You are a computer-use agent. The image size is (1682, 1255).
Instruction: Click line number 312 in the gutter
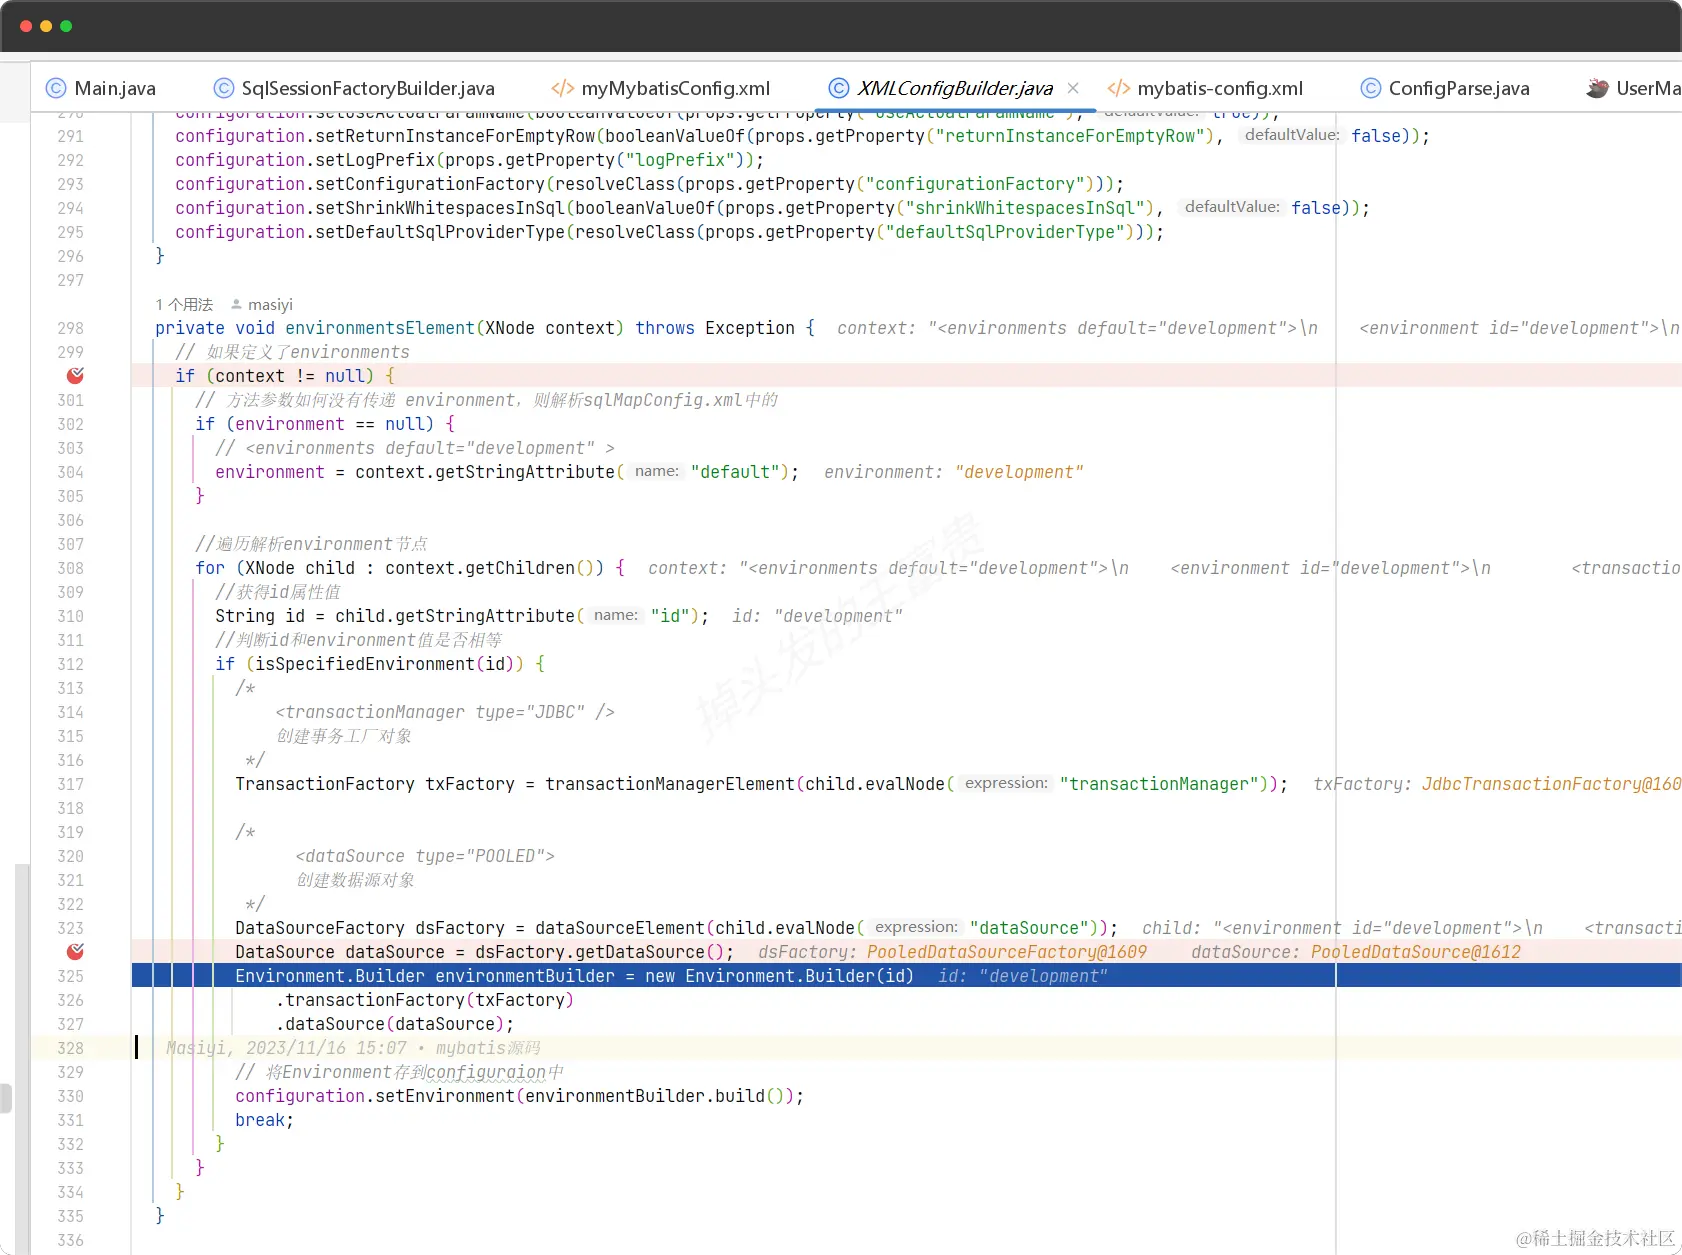pyautogui.click(x=70, y=664)
